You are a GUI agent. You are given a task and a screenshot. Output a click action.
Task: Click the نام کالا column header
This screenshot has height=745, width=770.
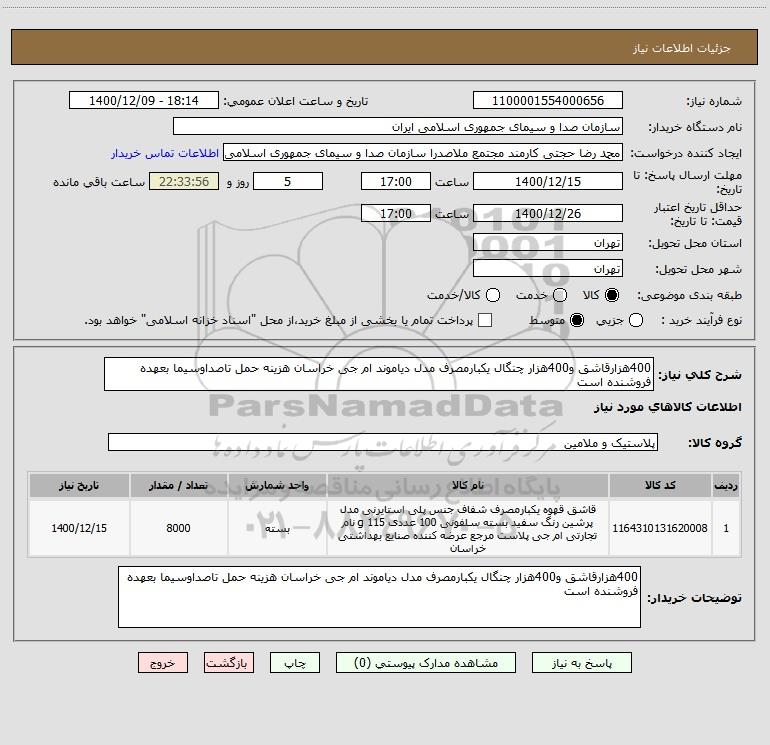[468, 486]
